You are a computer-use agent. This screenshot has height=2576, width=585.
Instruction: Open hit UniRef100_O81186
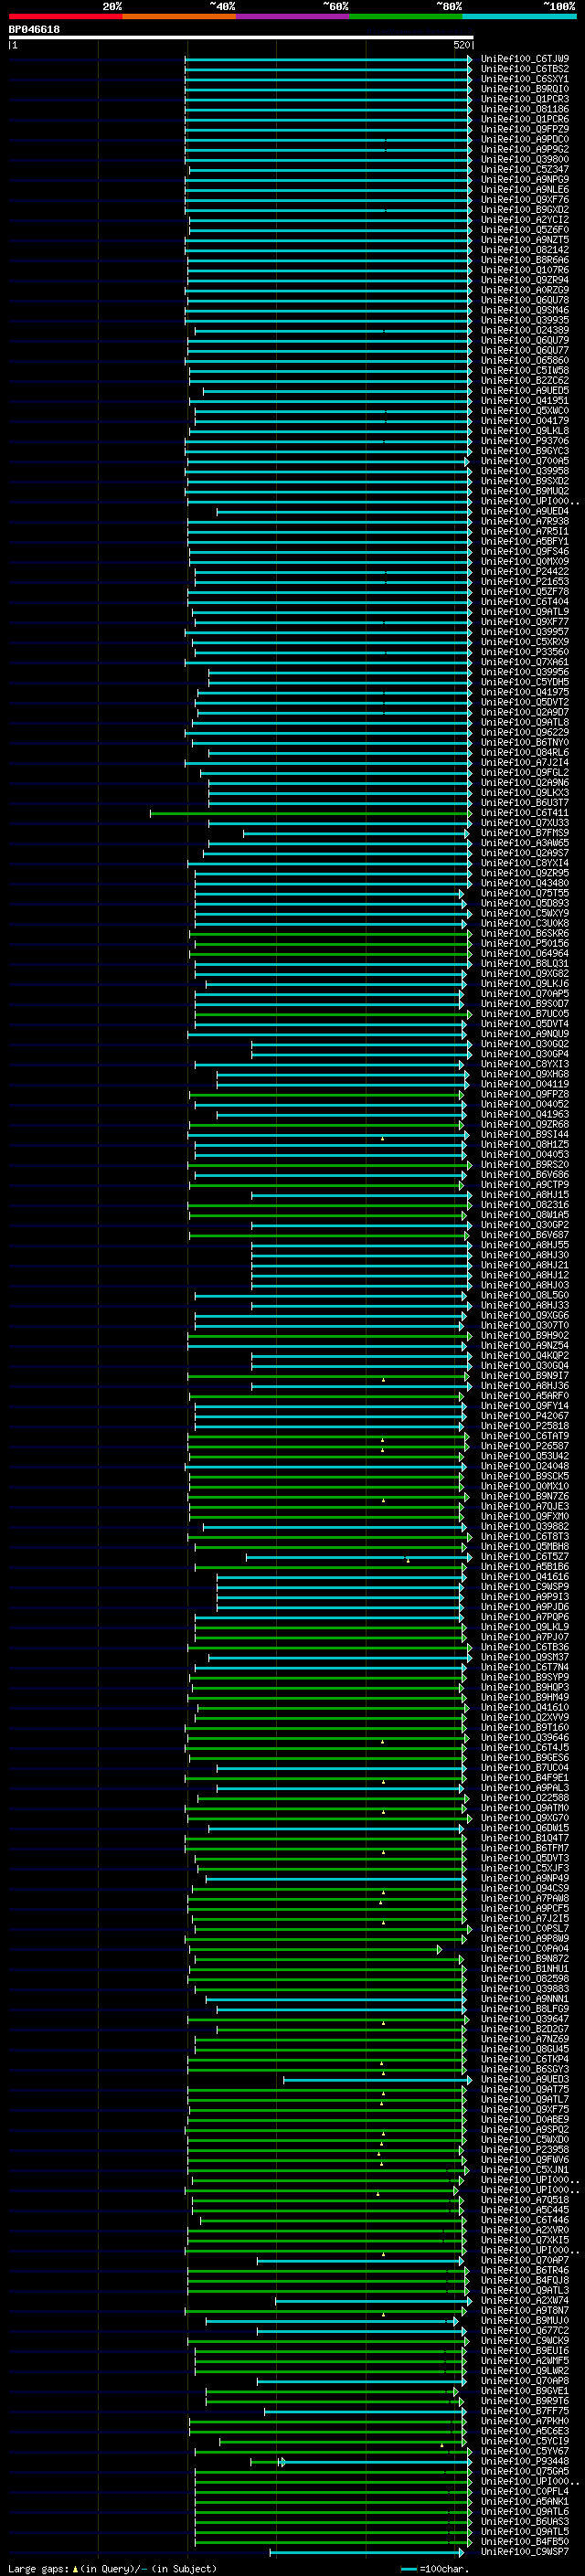pyautogui.click(x=525, y=109)
